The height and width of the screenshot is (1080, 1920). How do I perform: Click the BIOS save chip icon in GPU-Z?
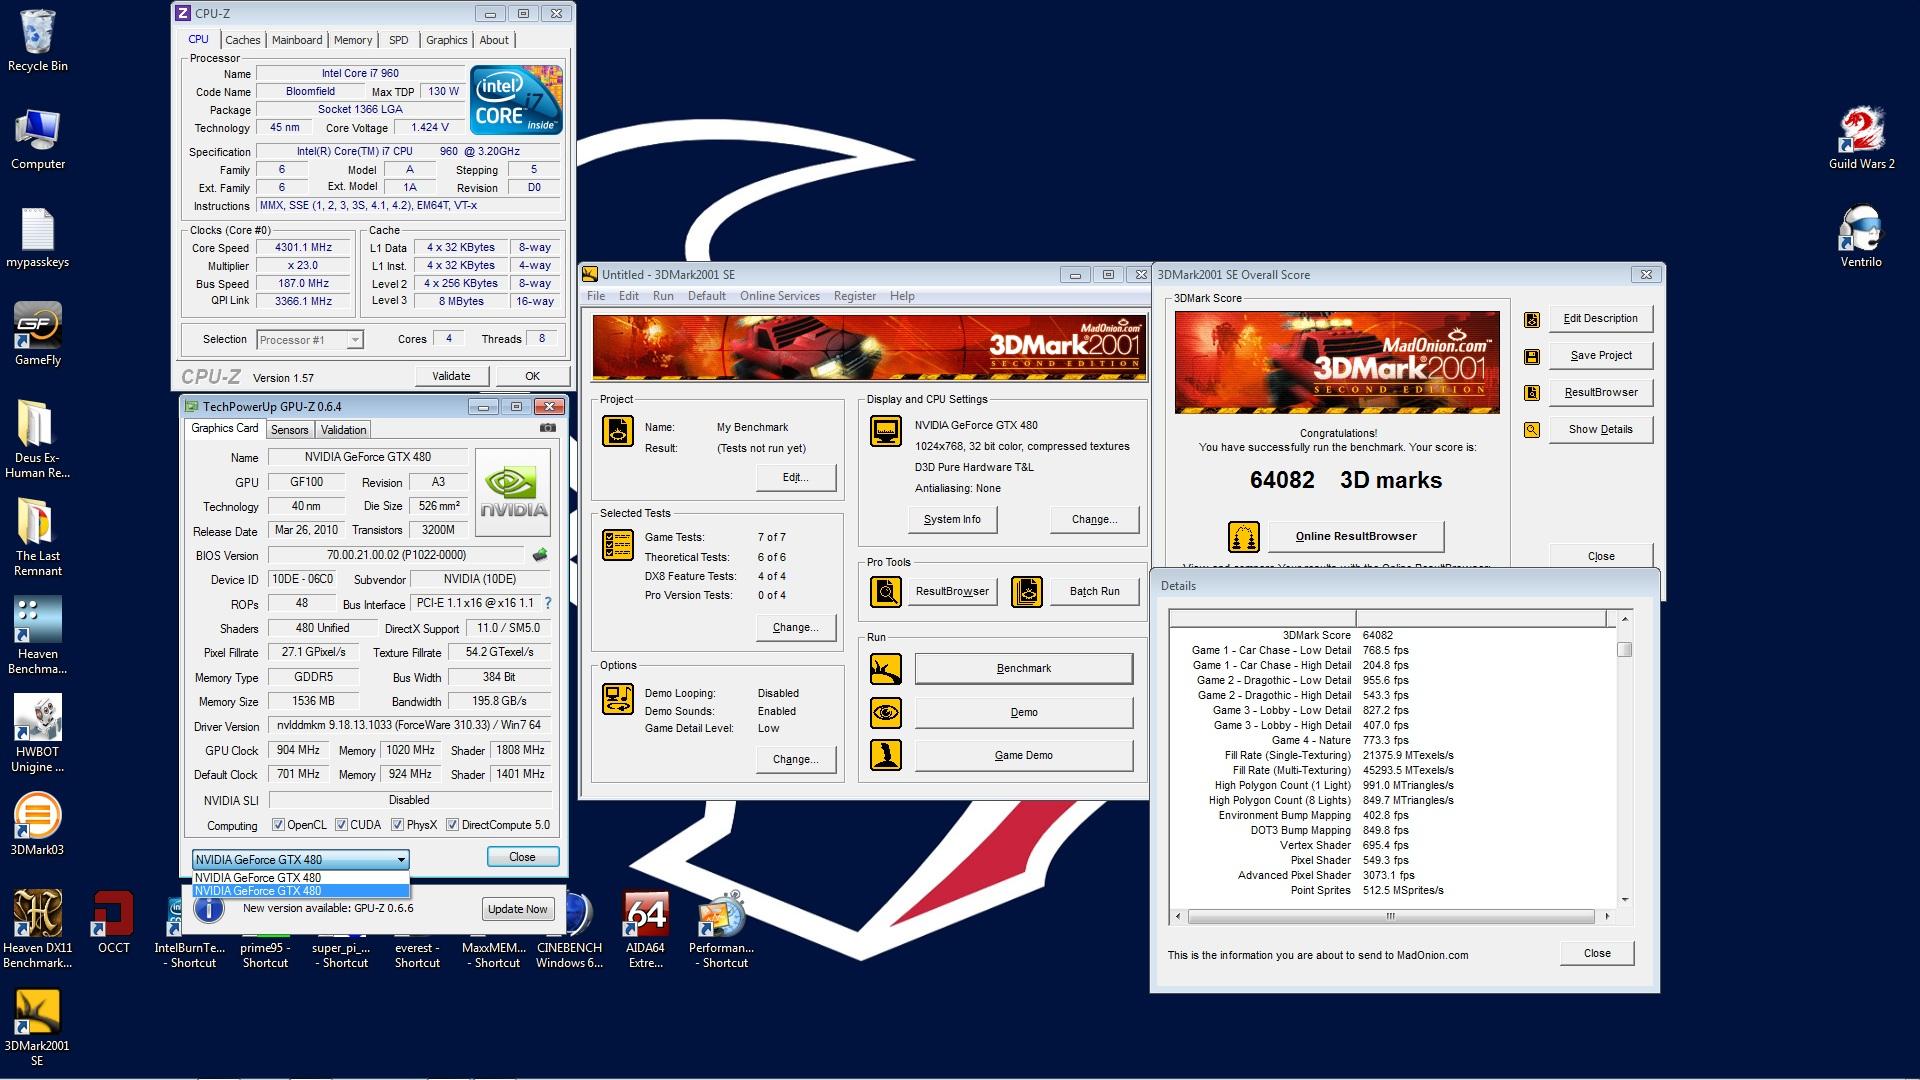pyautogui.click(x=540, y=555)
